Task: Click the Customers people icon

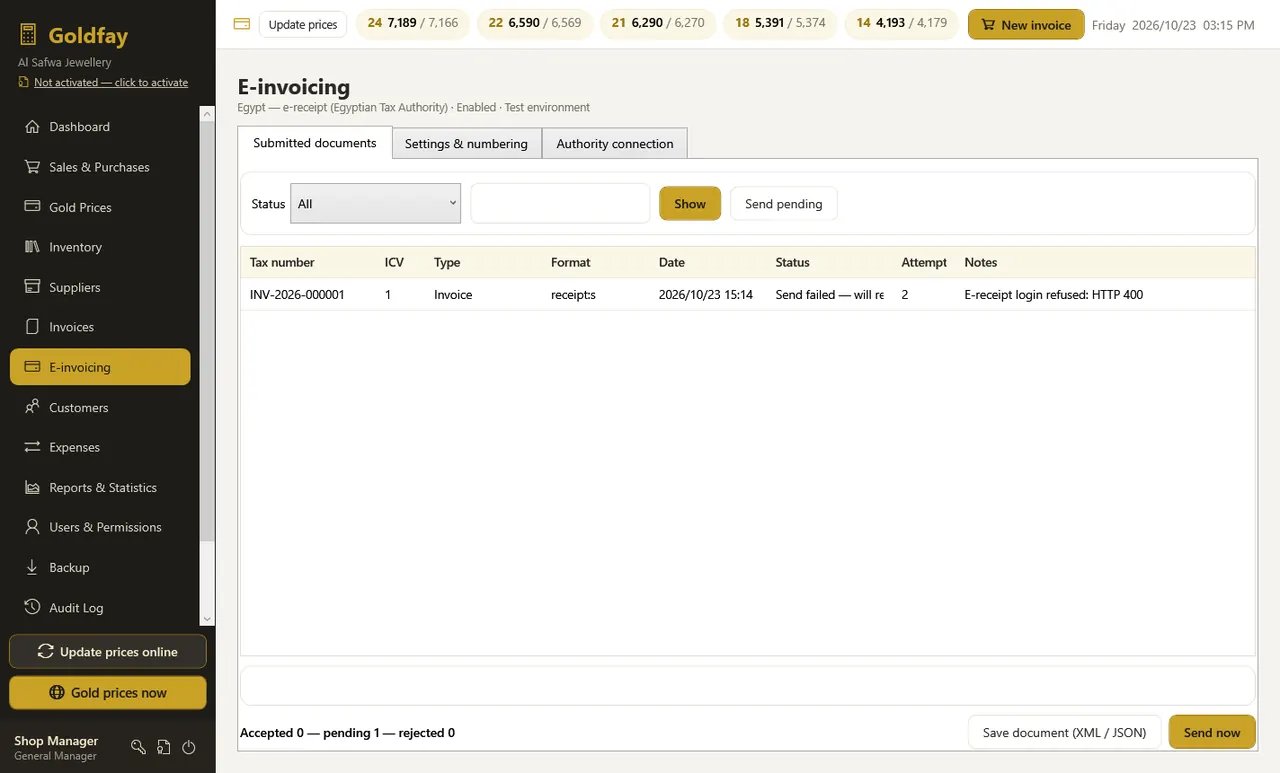Action: [31, 407]
